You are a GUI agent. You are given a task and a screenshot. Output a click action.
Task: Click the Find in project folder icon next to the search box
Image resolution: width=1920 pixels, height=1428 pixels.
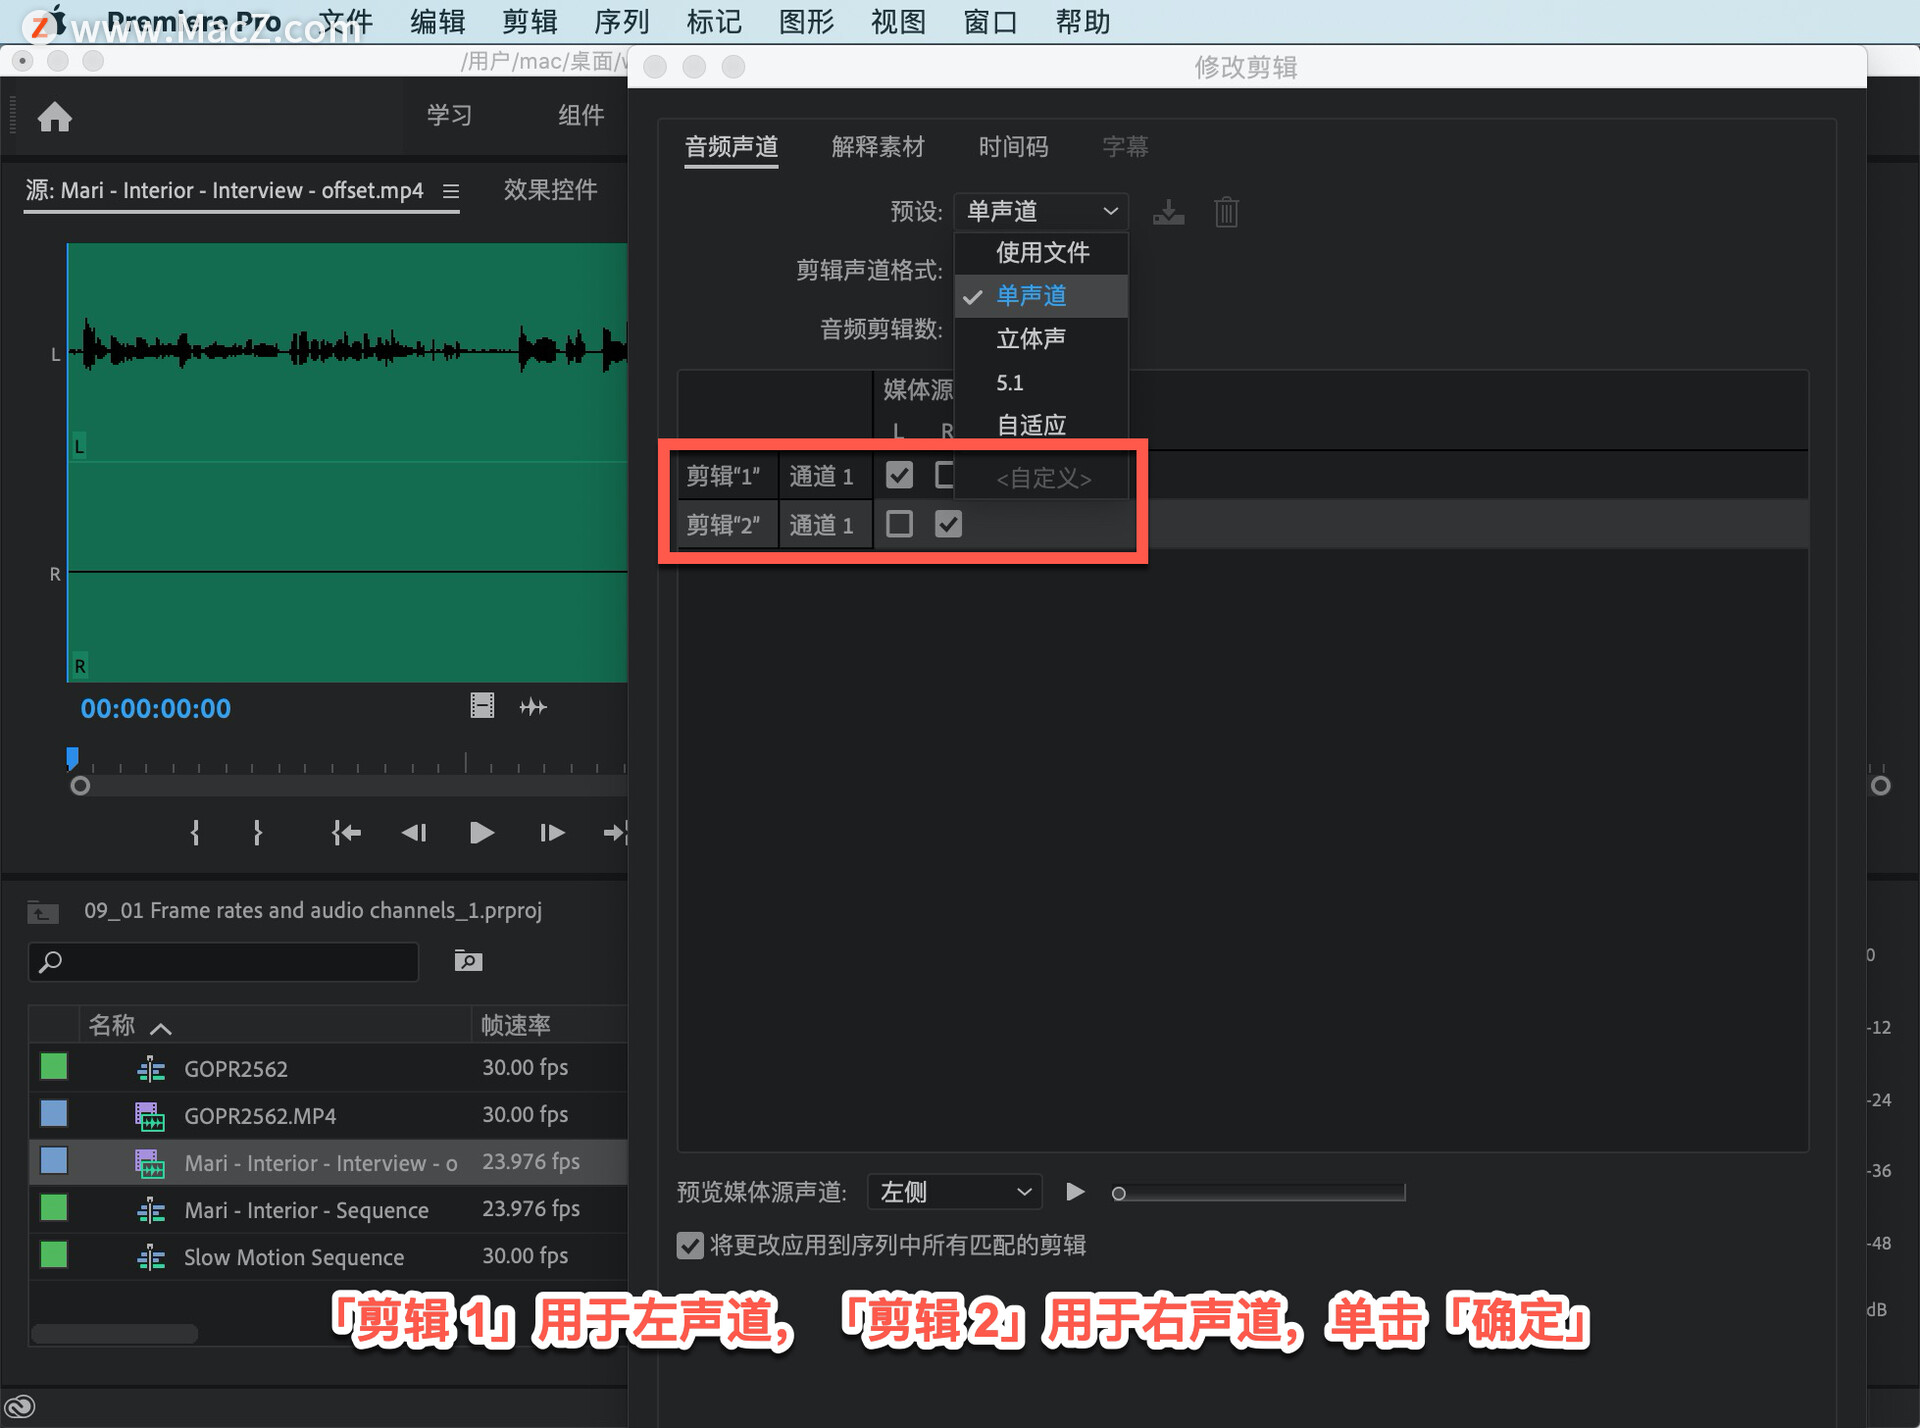pos(468,961)
